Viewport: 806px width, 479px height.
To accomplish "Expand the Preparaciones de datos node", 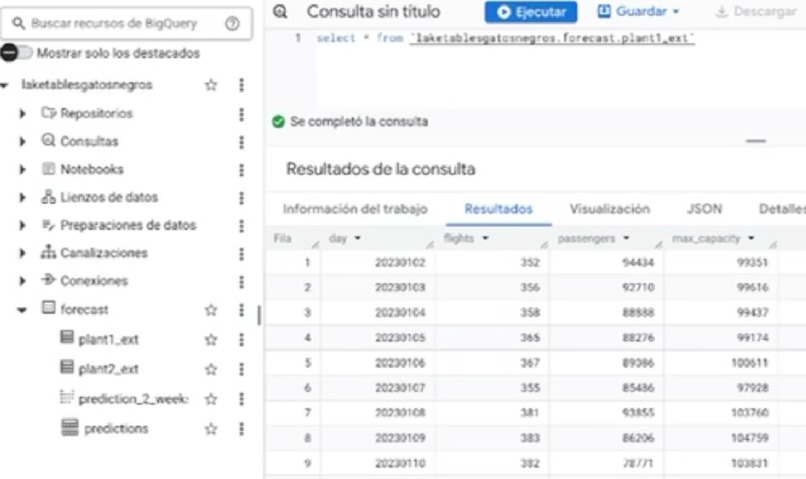I will click(23, 225).
